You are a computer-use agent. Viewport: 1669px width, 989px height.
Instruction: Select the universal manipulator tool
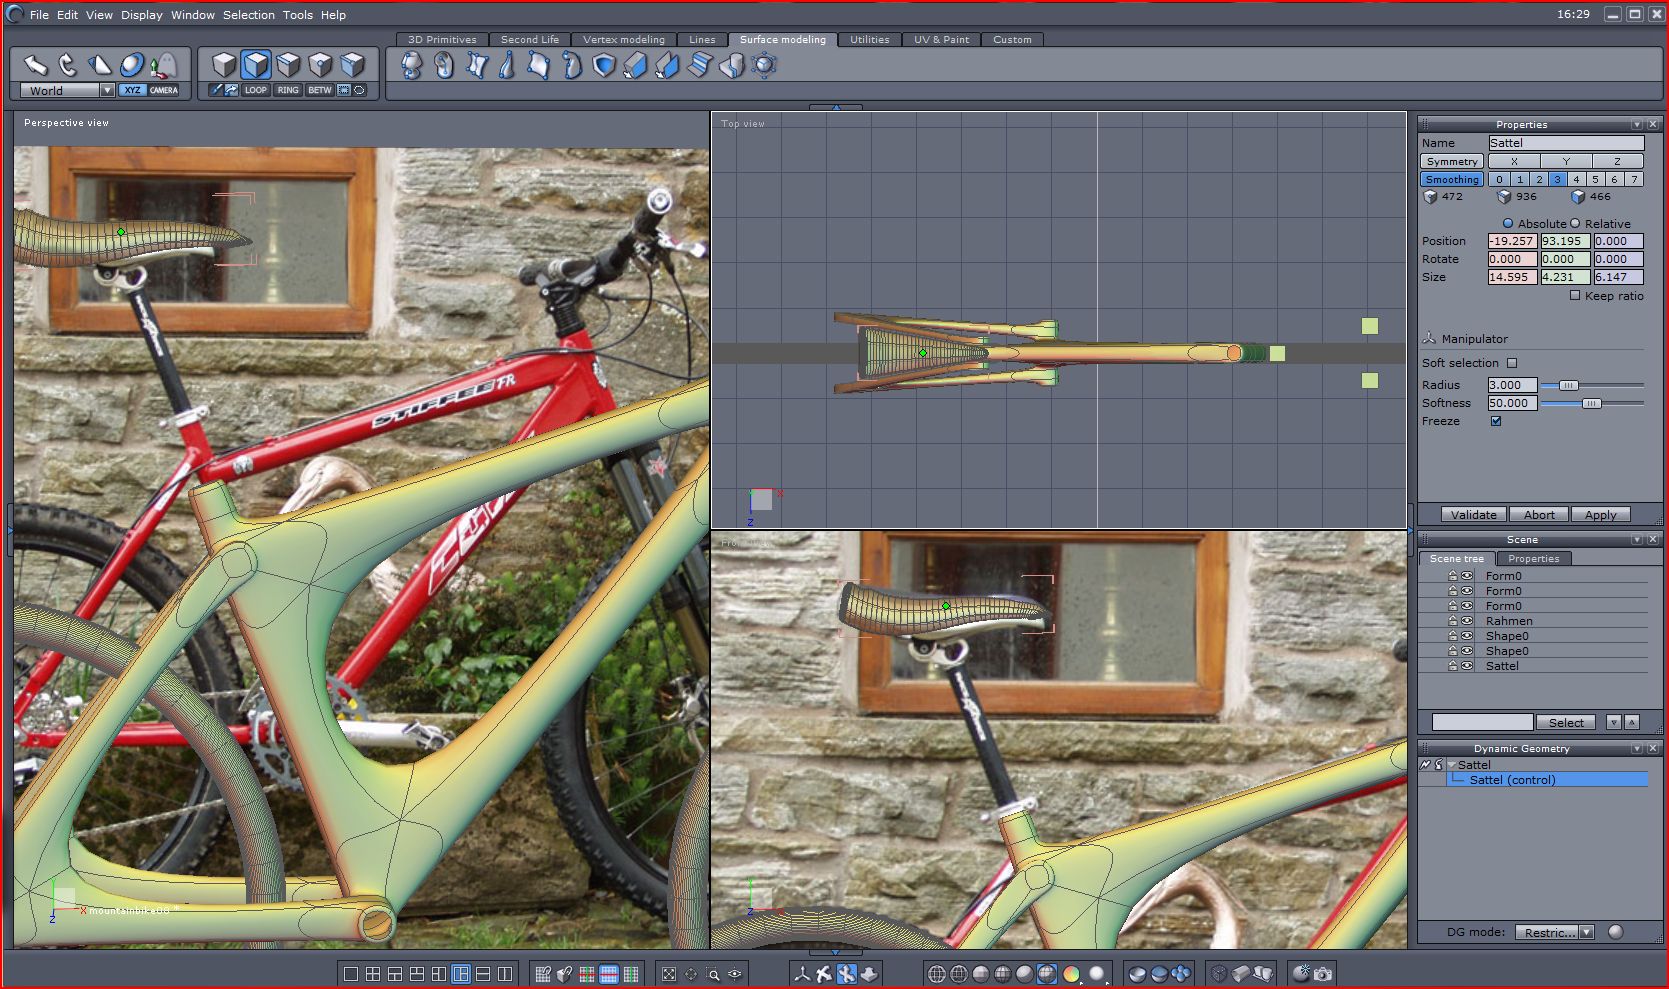[131, 65]
